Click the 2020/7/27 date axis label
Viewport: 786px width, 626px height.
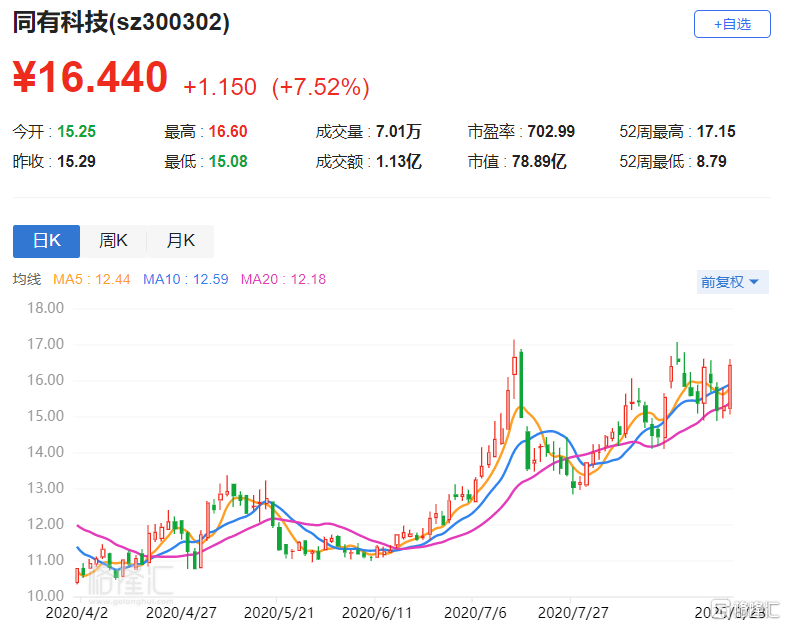(573, 613)
